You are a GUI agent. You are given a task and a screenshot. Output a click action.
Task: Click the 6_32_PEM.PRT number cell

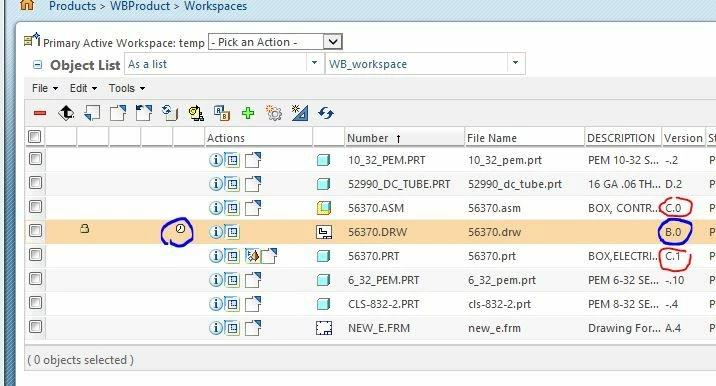coord(383,280)
